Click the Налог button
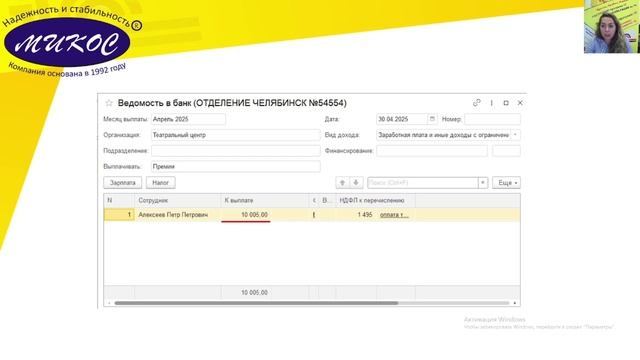Screen dimensions: 640x360 161,182
